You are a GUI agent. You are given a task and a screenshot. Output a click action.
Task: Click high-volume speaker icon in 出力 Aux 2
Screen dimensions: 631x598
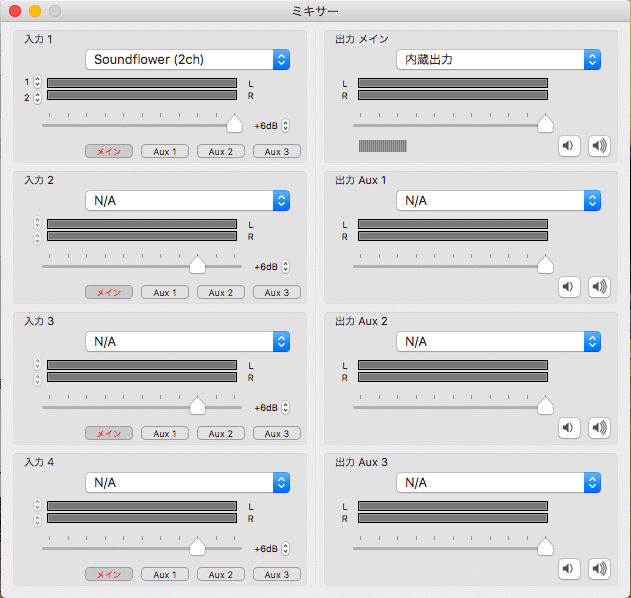click(x=599, y=427)
